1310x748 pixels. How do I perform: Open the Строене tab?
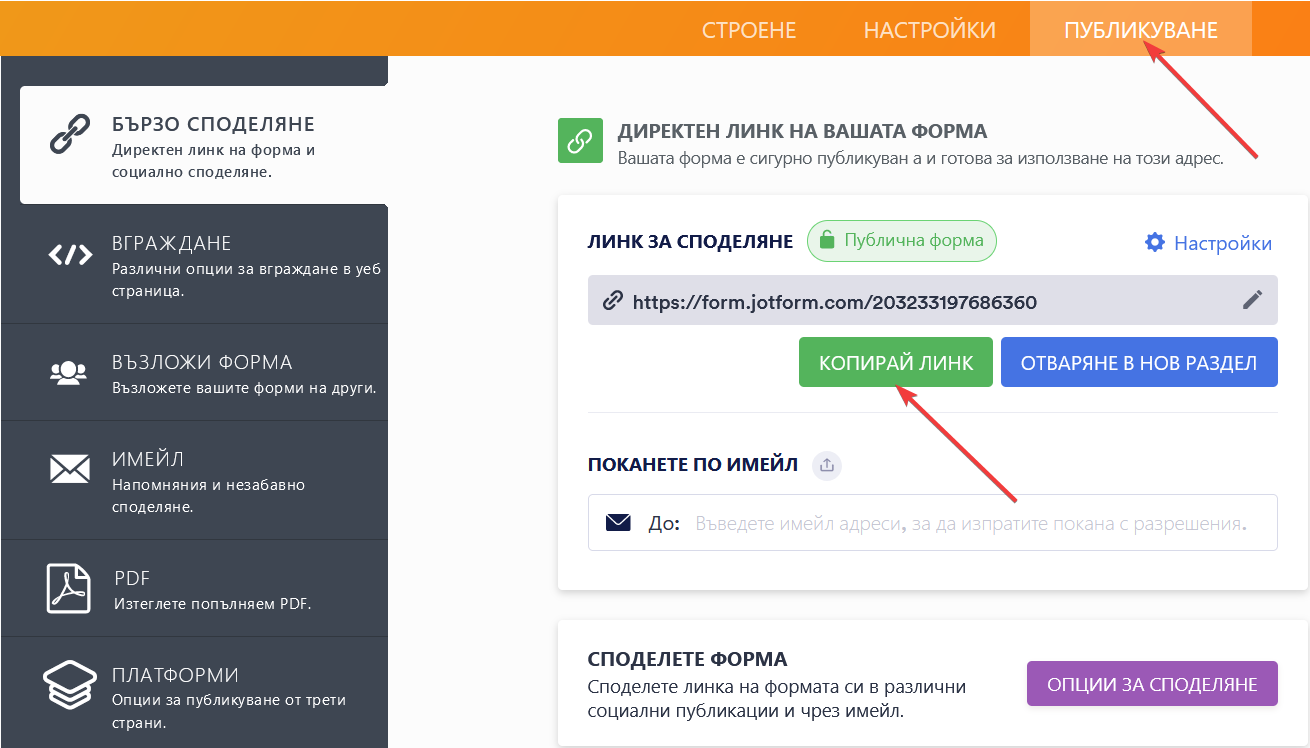click(x=749, y=30)
